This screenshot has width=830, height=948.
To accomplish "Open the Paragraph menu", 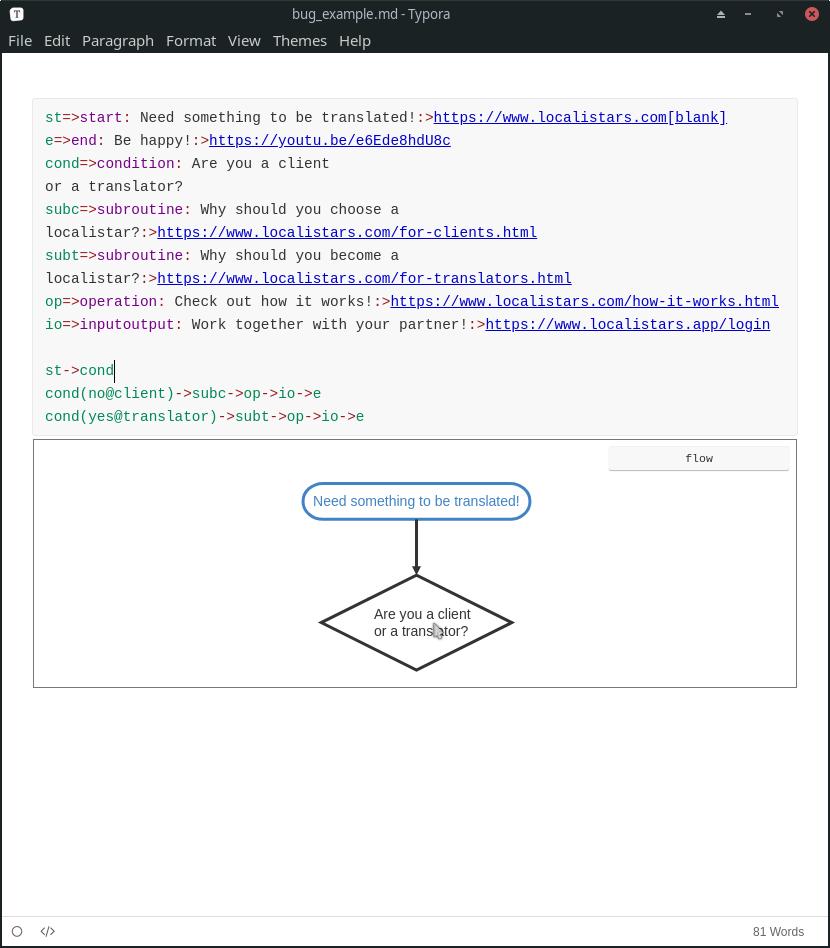I will [117, 41].
